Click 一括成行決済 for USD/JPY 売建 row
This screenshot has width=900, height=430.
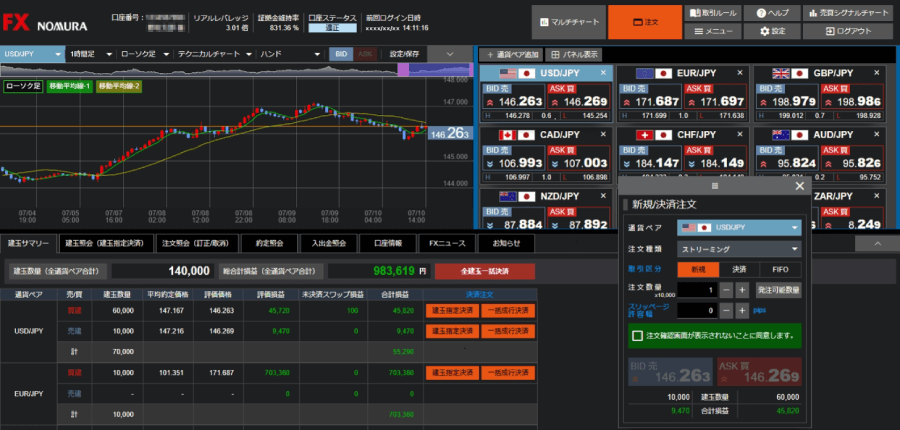click(509, 331)
